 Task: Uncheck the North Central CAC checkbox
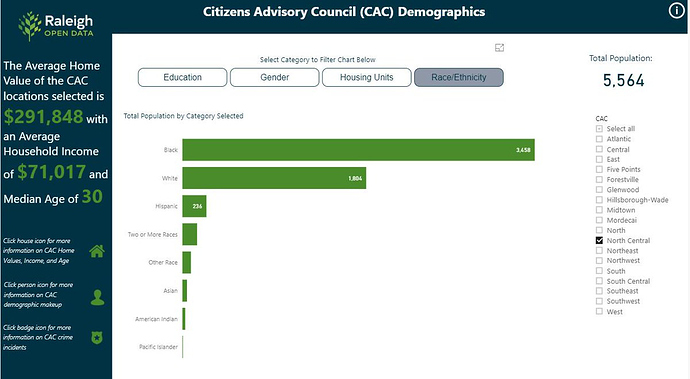pos(599,240)
